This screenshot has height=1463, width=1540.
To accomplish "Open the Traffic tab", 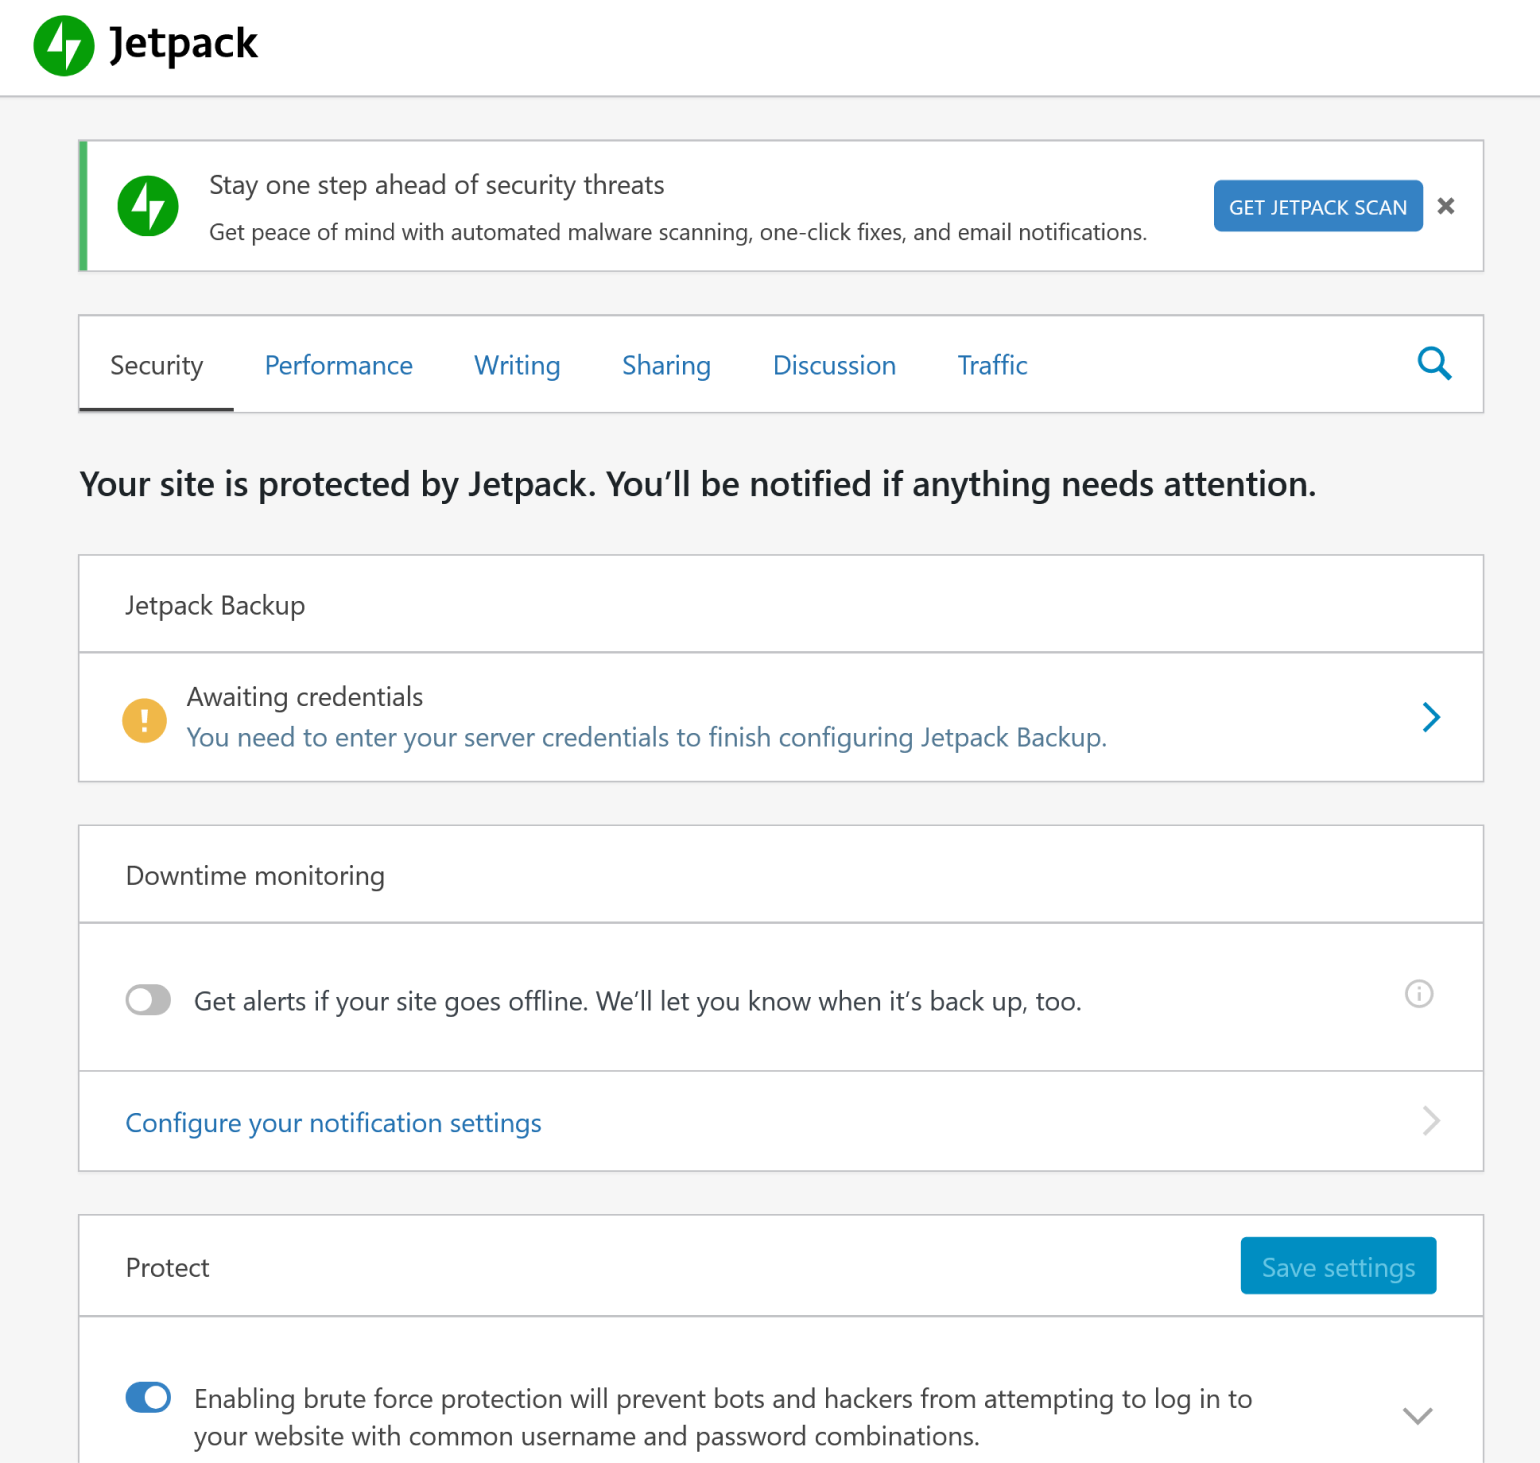I will click(992, 366).
